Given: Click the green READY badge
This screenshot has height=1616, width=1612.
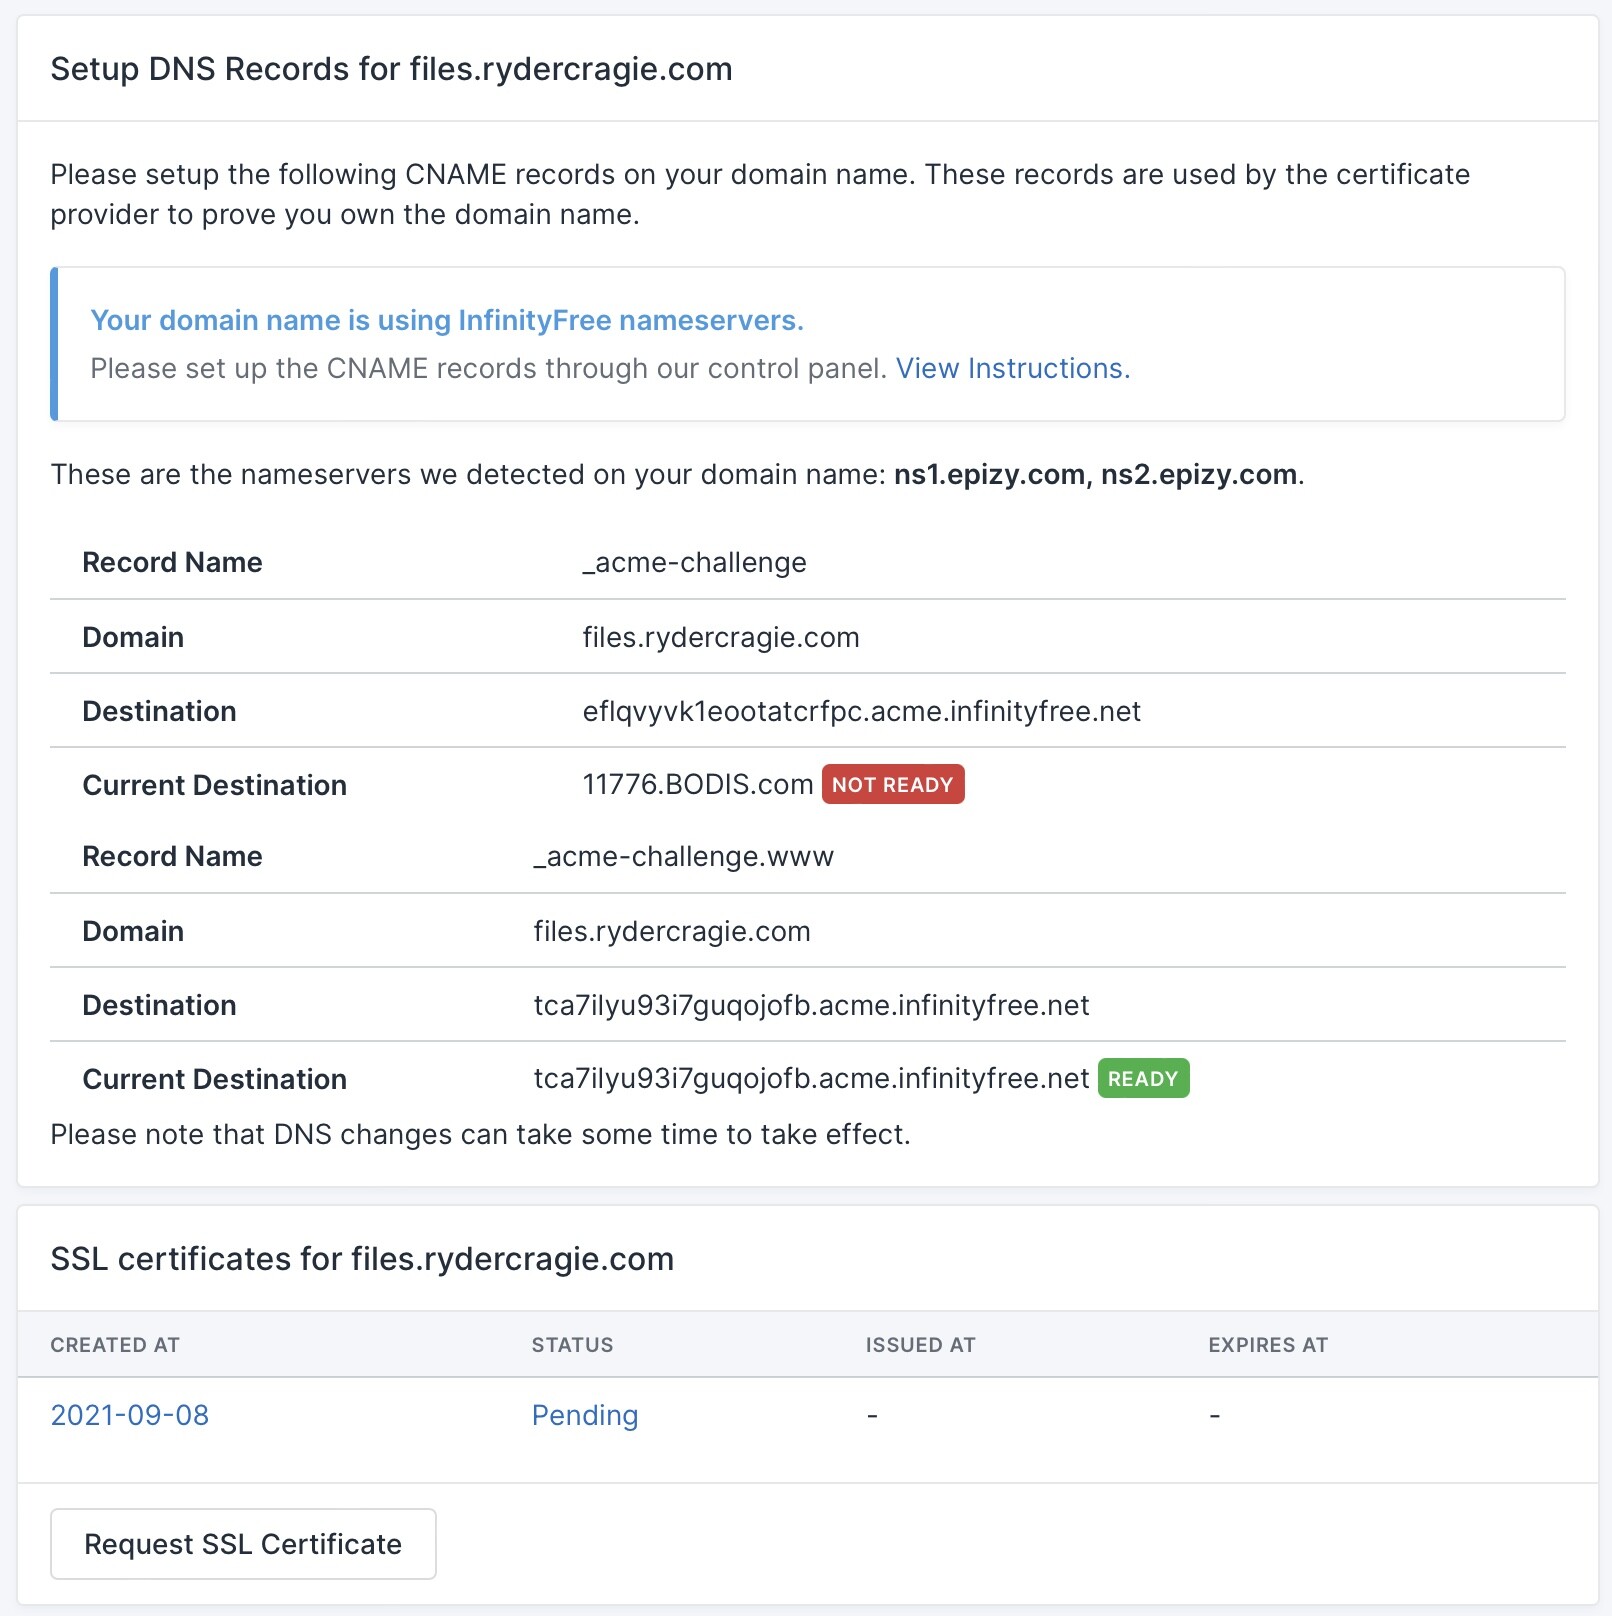Looking at the screenshot, I should (x=1143, y=1079).
